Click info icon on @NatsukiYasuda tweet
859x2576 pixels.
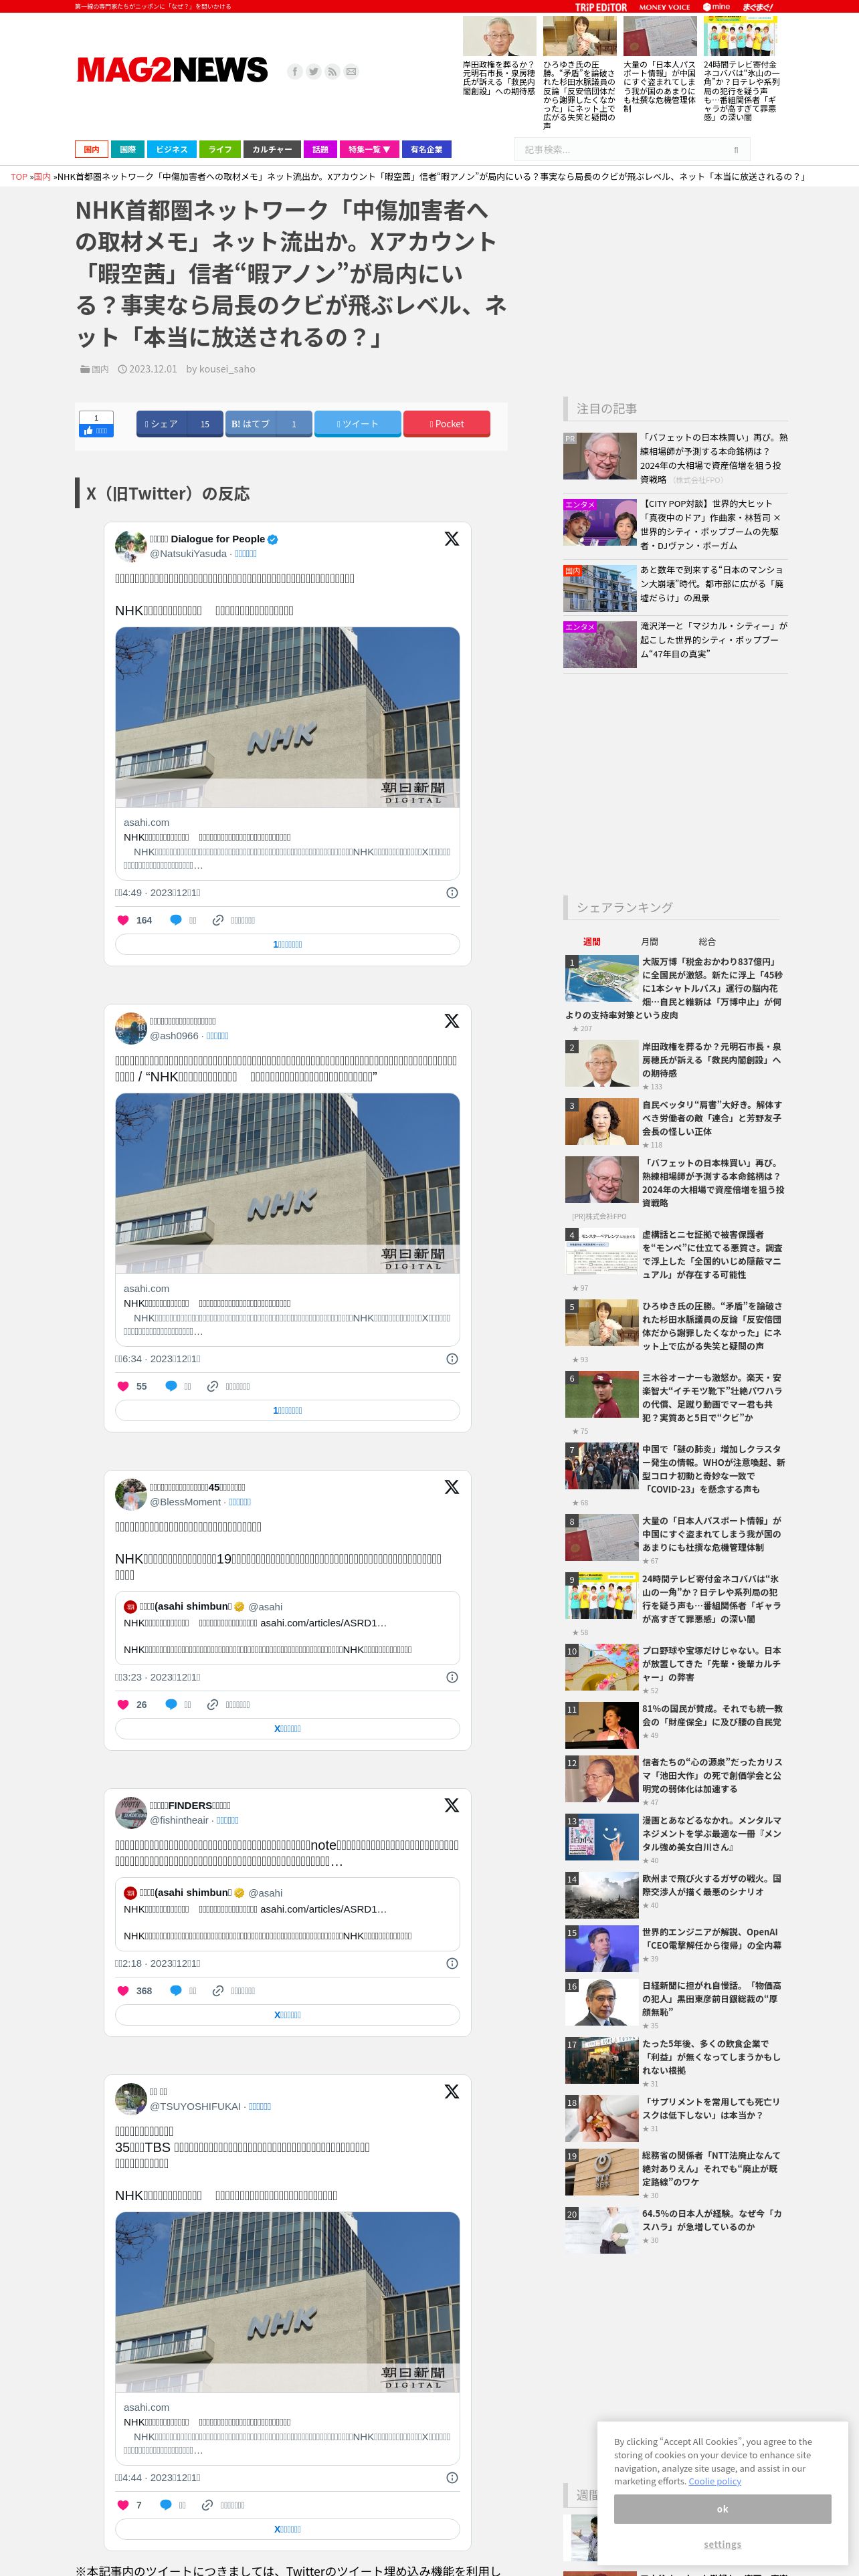[452, 892]
